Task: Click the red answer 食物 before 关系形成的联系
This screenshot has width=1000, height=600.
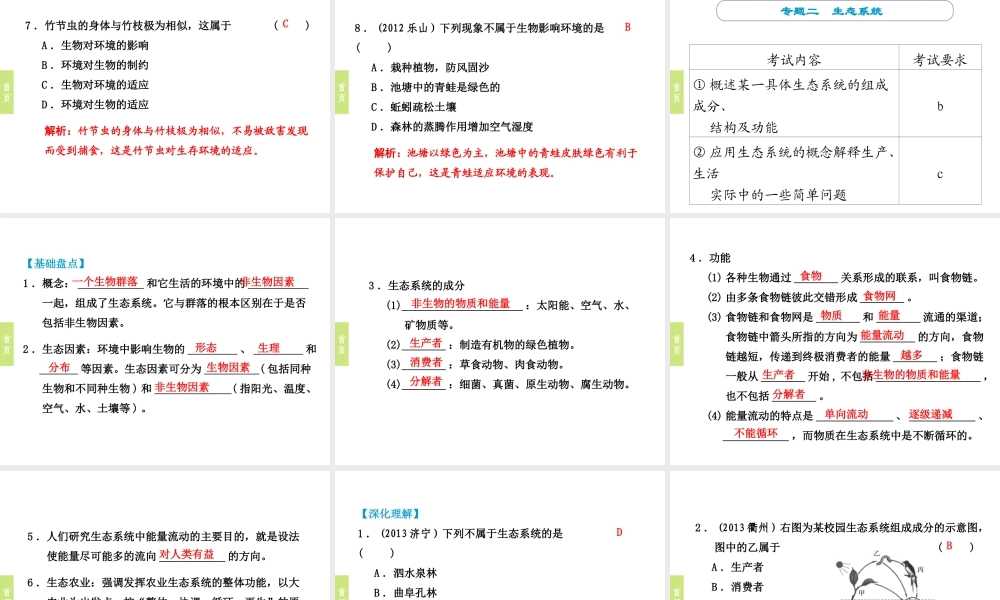Action: coord(811,276)
